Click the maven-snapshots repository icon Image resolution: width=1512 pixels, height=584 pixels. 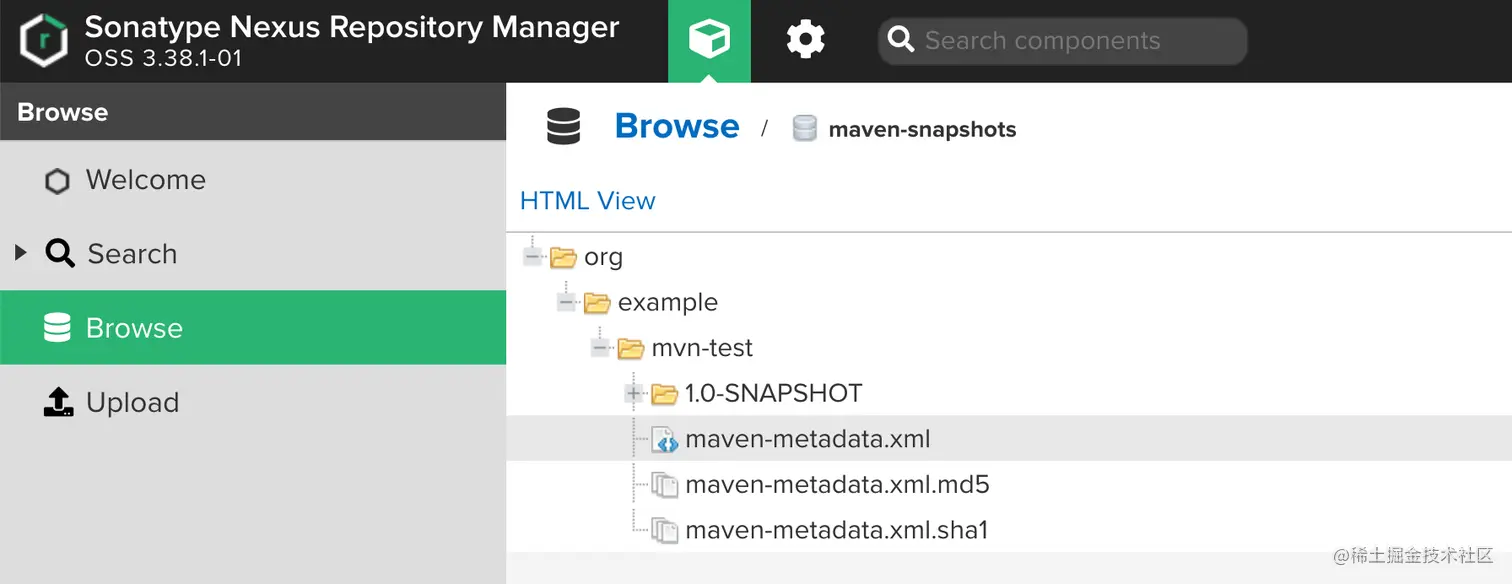tap(805, 128)
